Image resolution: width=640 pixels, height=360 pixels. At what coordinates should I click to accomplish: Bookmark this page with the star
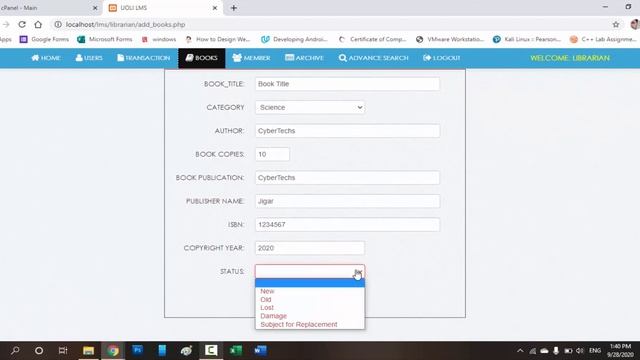[x=616, y=24]
